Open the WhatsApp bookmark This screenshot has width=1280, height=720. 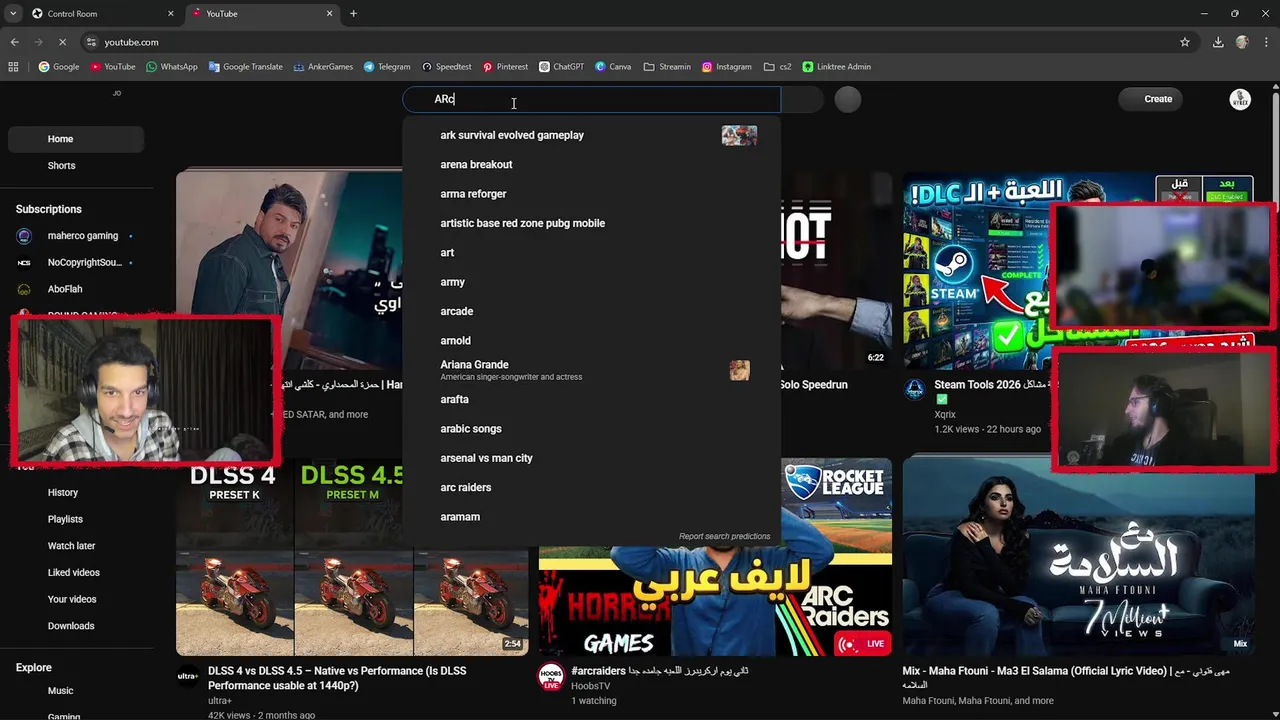[x=171, y=67]
